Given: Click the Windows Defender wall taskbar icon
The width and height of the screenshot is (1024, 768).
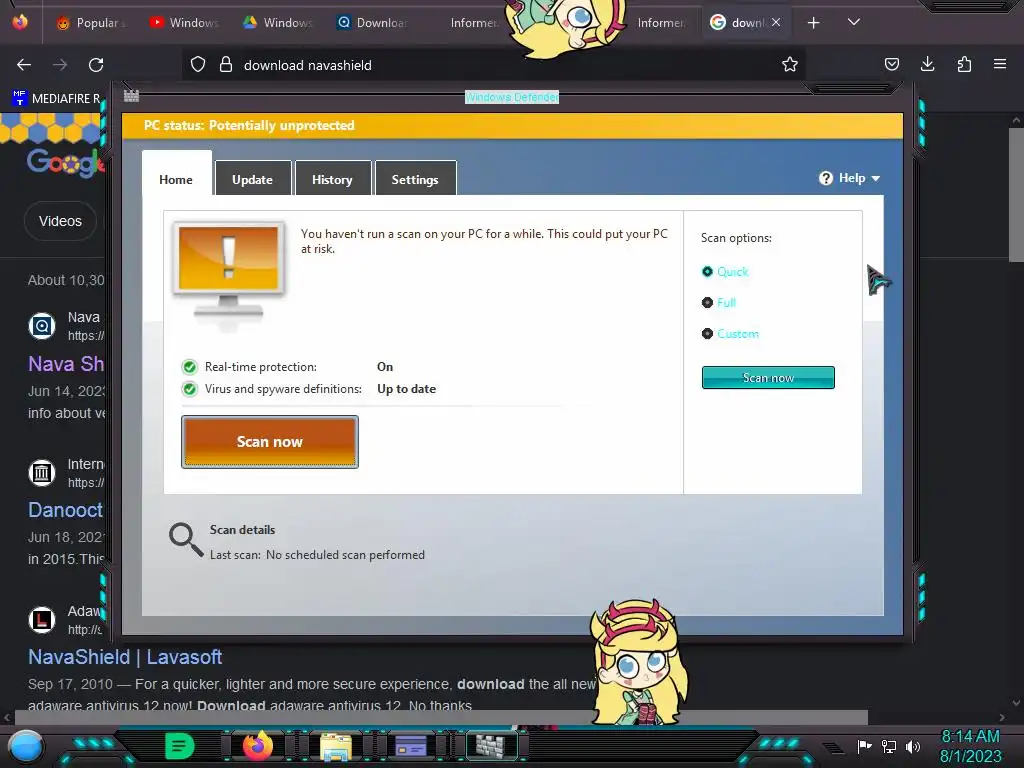Looking at the screenshot, I should tap(490, 746).
